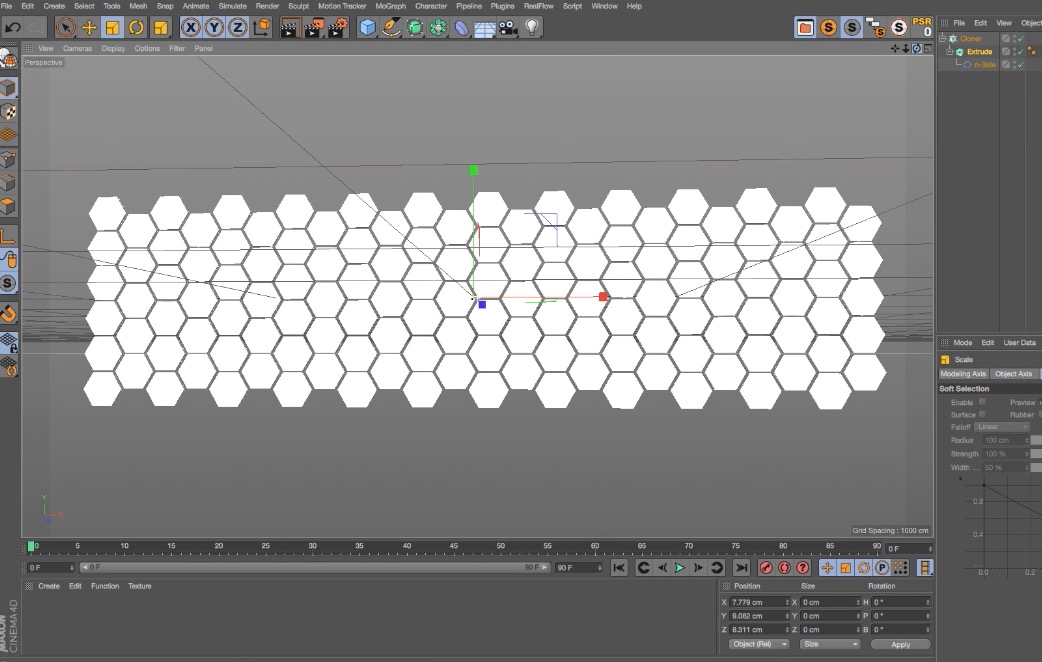Screen dimensions: 1042x662
Task: Disable the n-Side object's green checkmark
Action: (x=1021, y=64)
